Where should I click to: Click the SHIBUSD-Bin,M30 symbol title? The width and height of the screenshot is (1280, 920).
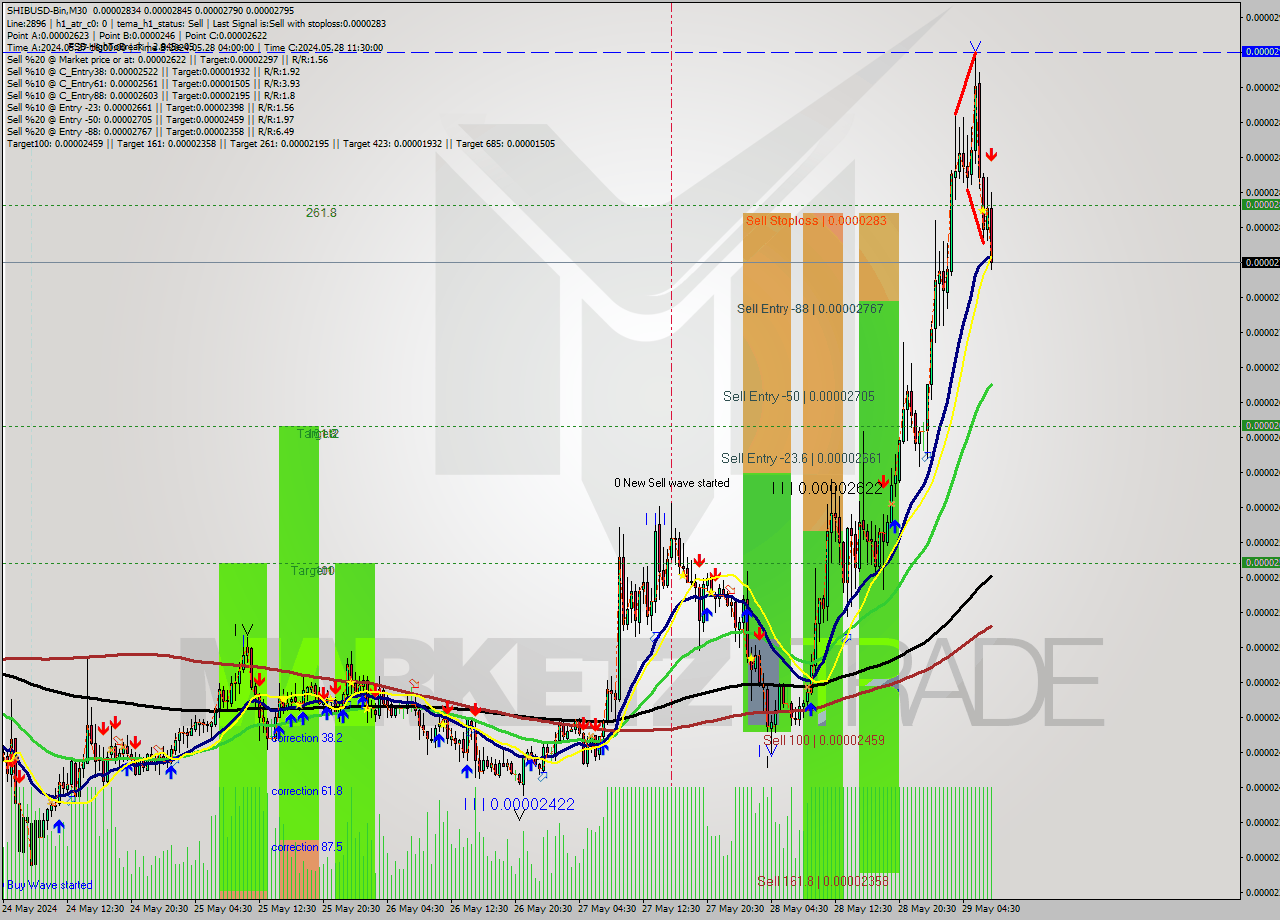pyautogui.click(x=47, y=11)
